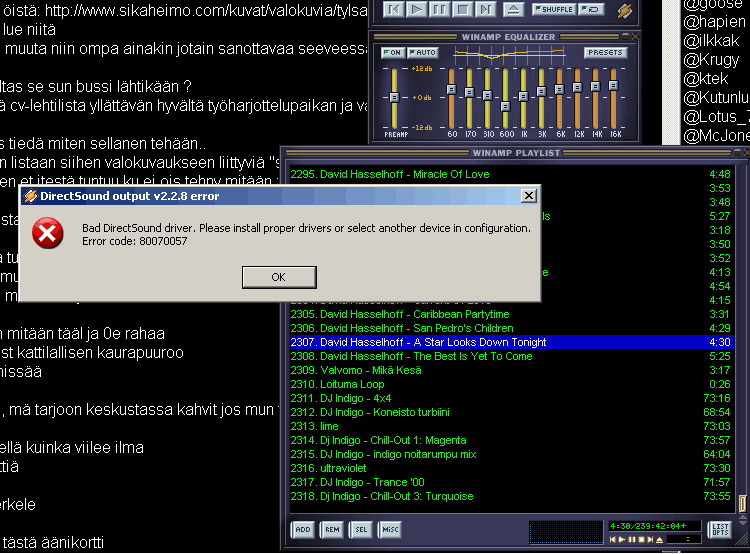Click the Winamp next track button
This screenshot has height=554, width=750.
pos(486,9)
